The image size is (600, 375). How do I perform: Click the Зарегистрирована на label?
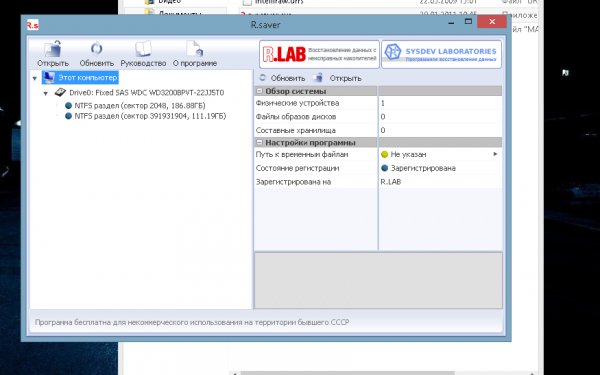click(x=293, y=182)
